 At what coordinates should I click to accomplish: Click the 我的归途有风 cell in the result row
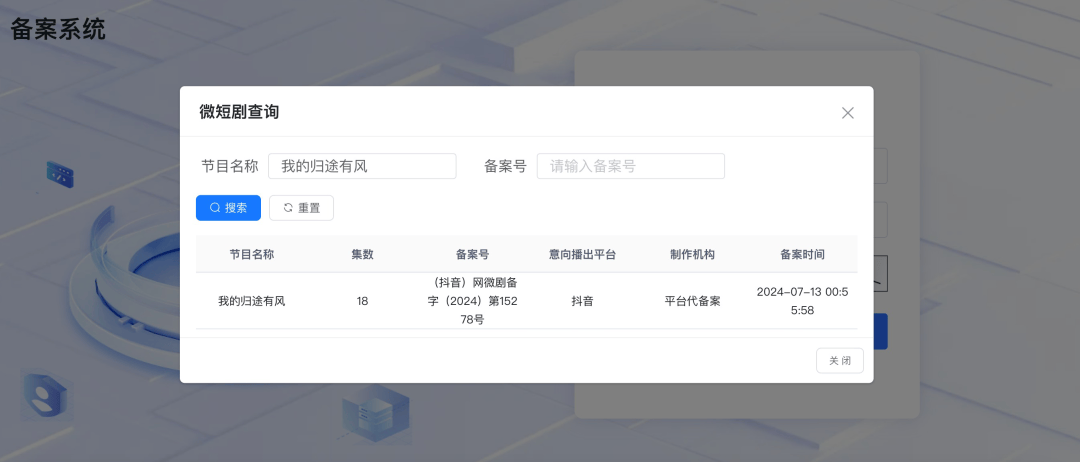pyautogui.click(x=252, y=301)
